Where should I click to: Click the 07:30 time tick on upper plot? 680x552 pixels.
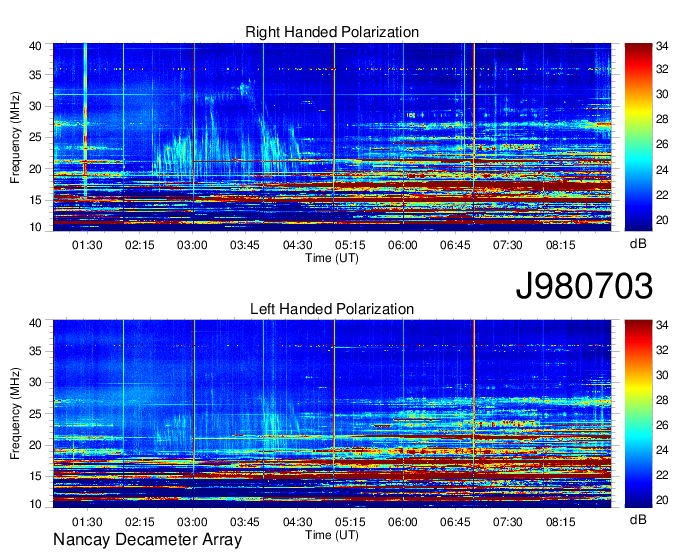click(507, 245)
